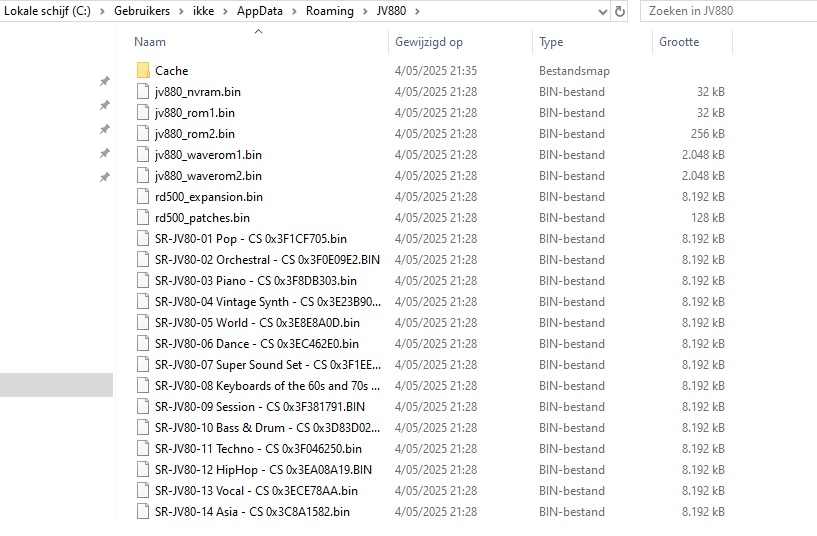Expand chevron after AppData breadcrumb
Viewport: 817px width, 536px height.
[294, 11]
